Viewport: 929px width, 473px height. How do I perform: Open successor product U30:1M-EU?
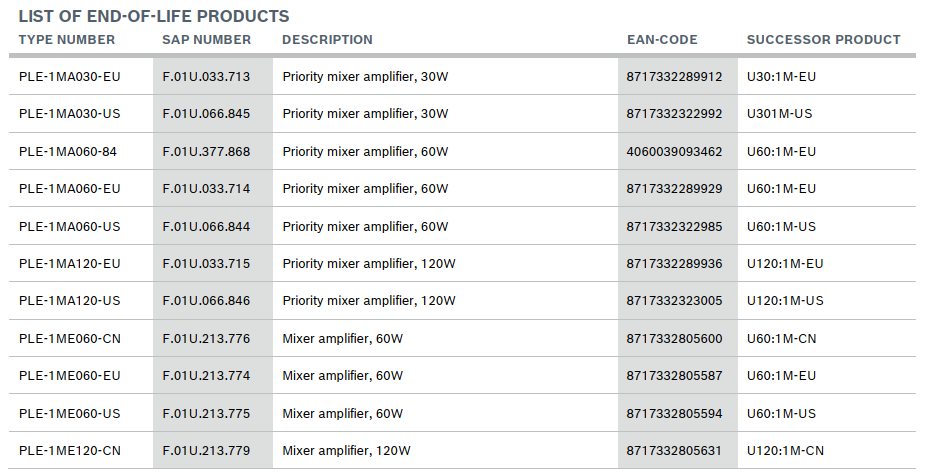click(x=782, y=76)
